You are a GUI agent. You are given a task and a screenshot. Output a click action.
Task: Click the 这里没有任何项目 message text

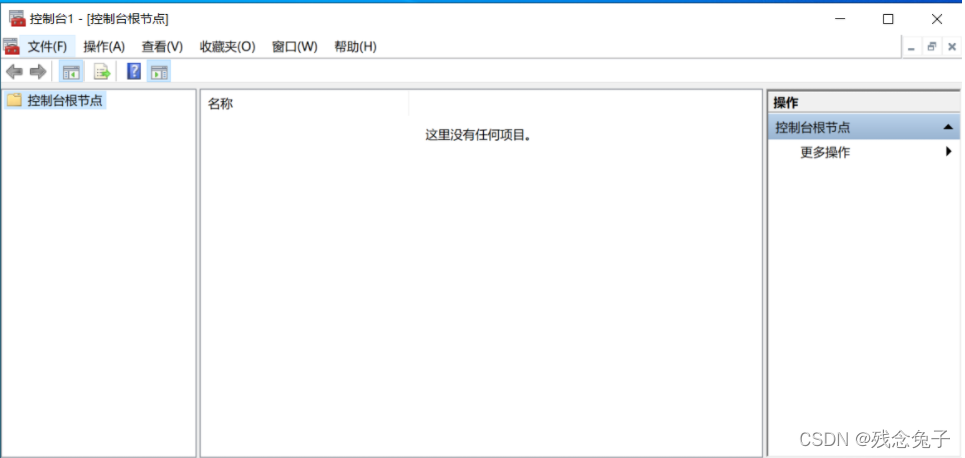[478, 135]
